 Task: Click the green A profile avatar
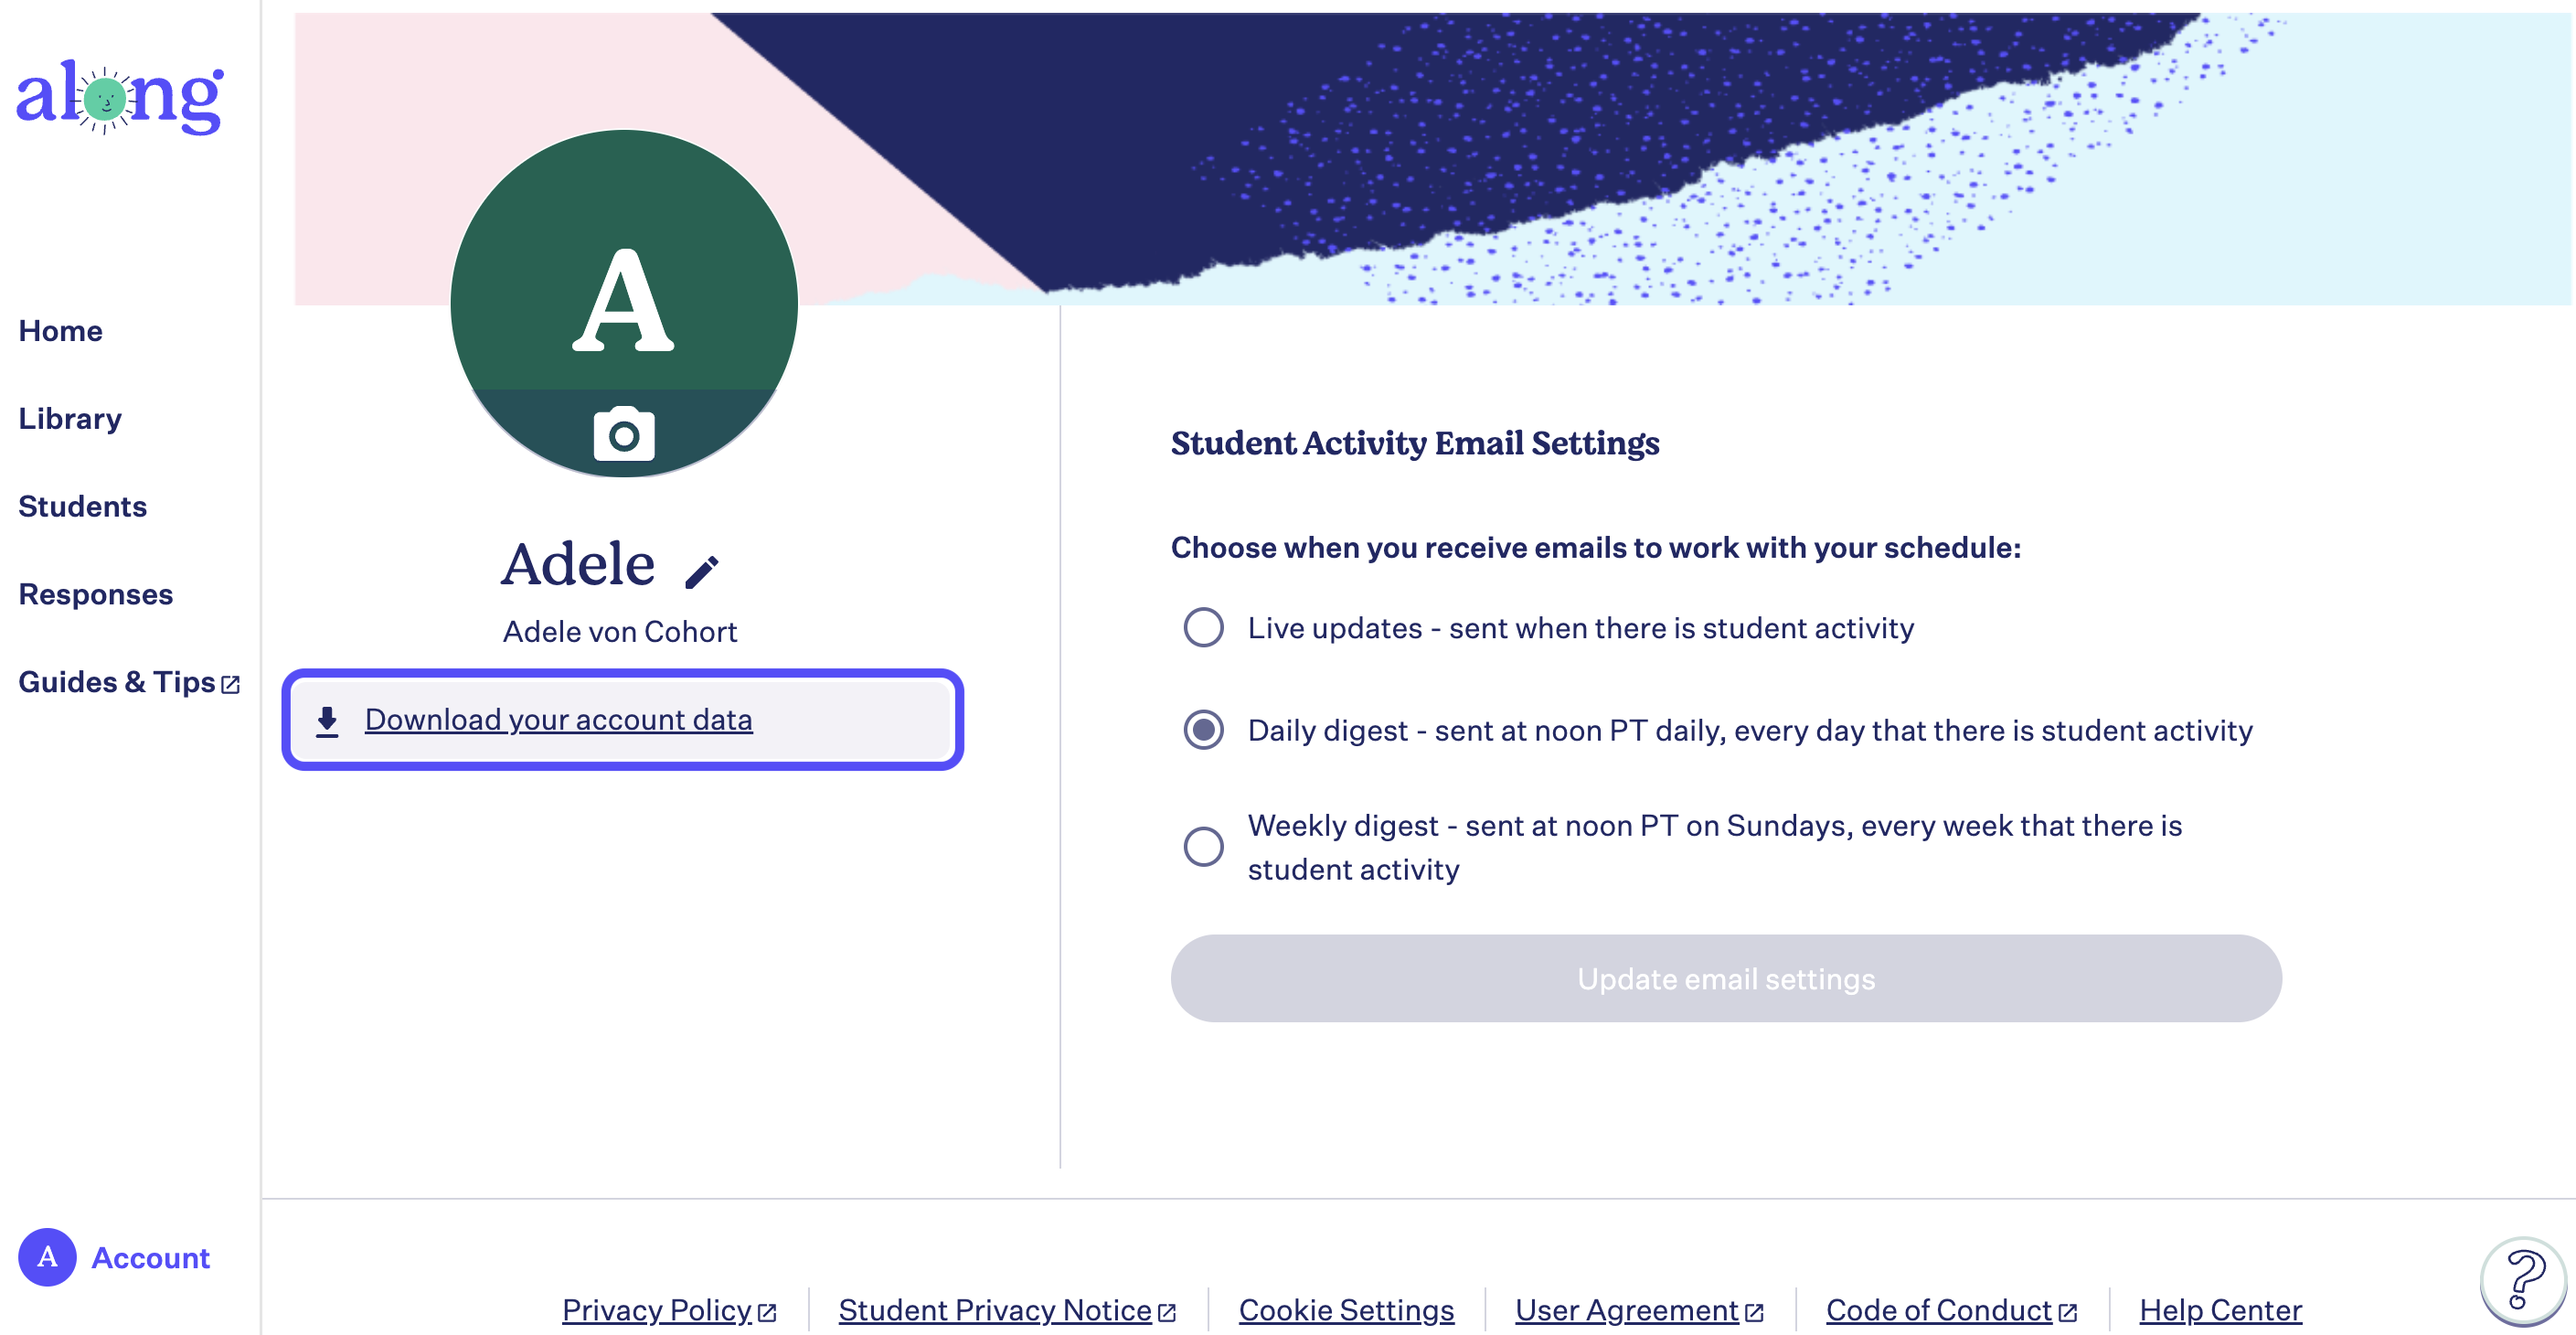624,303
